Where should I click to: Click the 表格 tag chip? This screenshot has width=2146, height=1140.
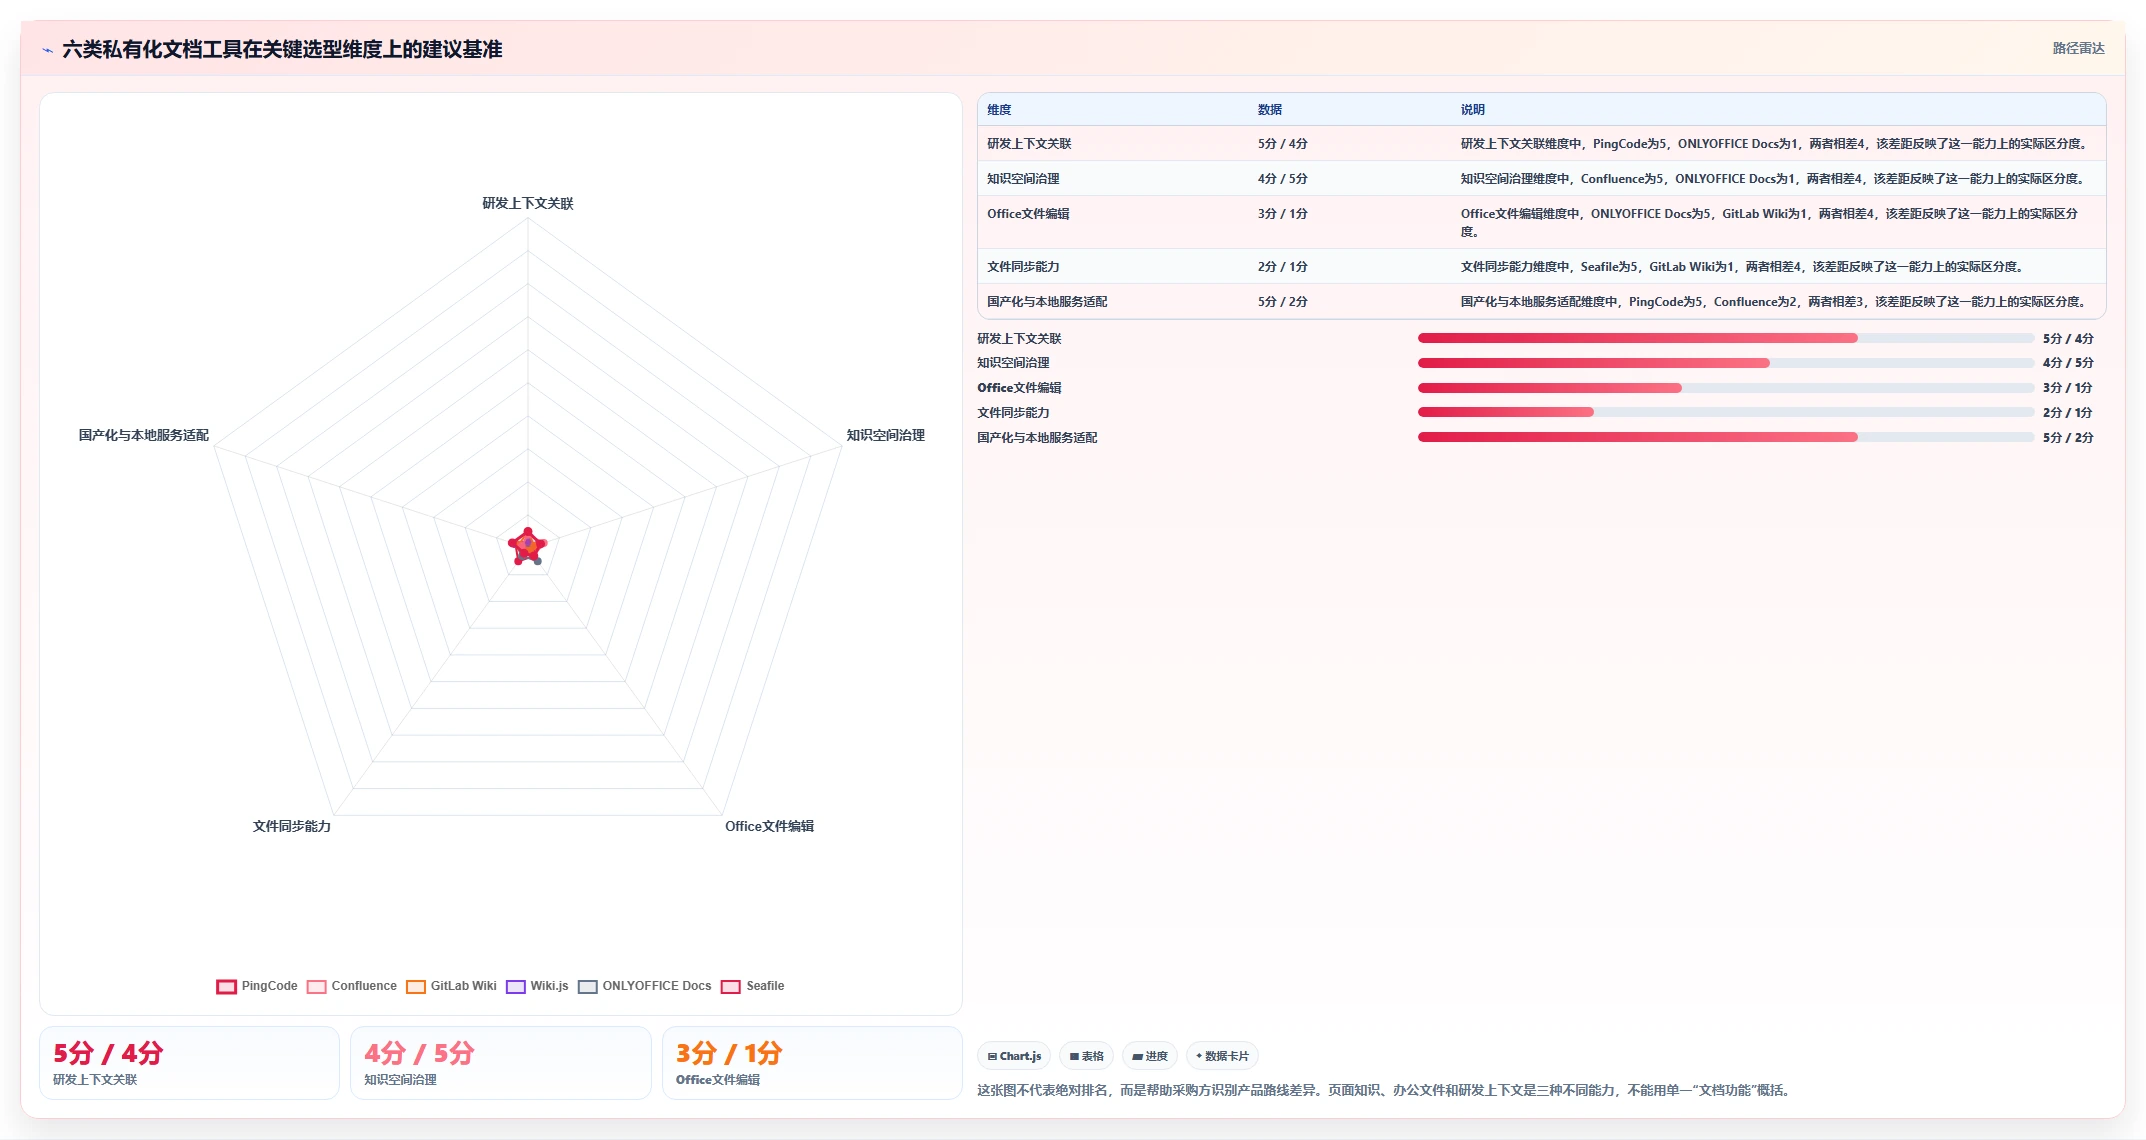(1086, 1056)
